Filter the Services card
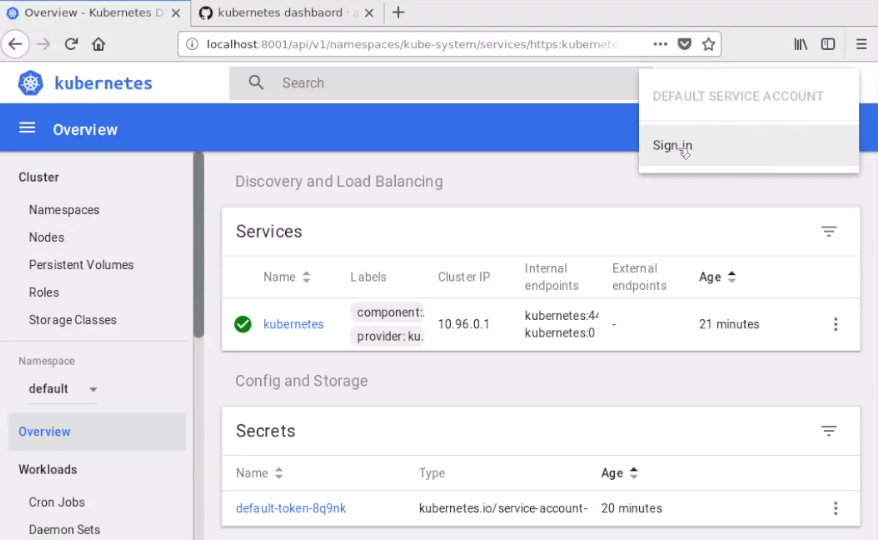 coord(829,231)
